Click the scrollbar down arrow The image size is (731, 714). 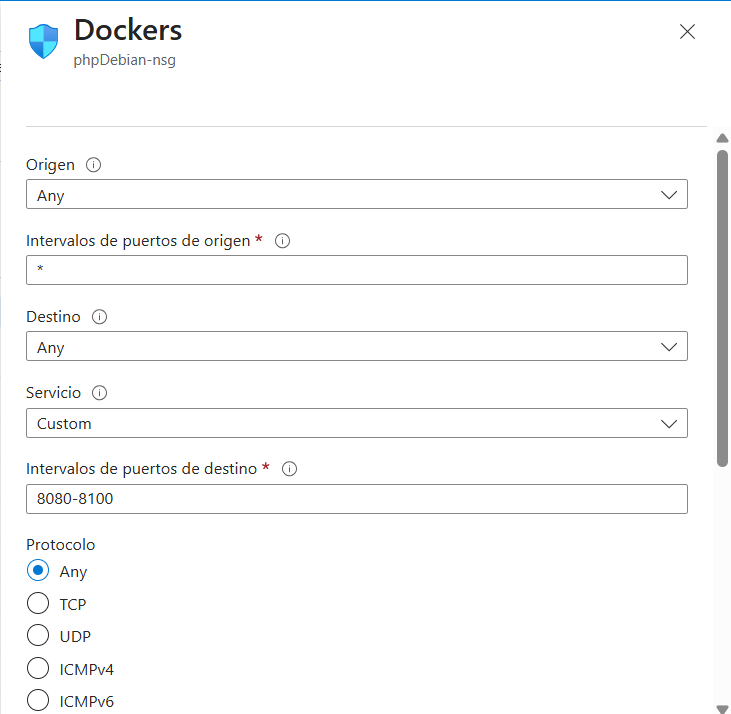pyautogui.click(x=722, y=705)
